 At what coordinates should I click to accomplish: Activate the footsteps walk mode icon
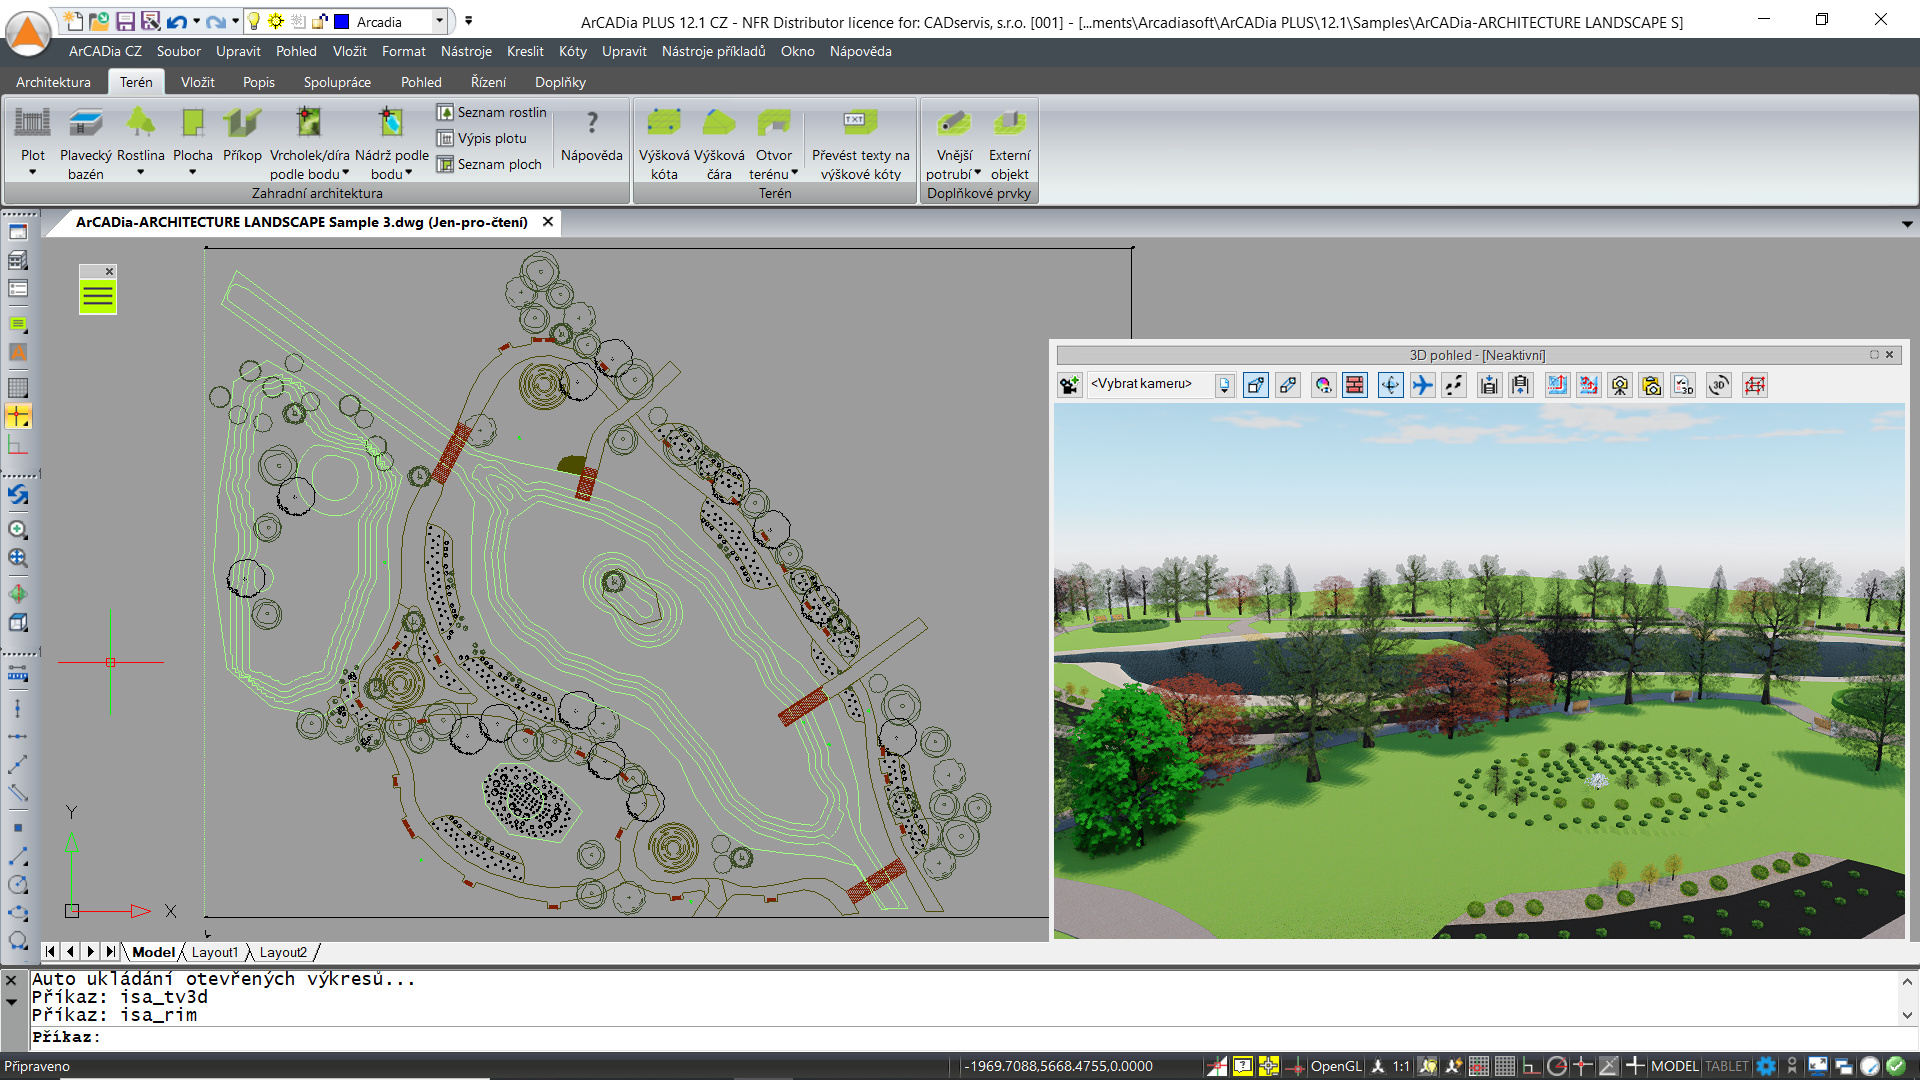[x=1454, y=385]
